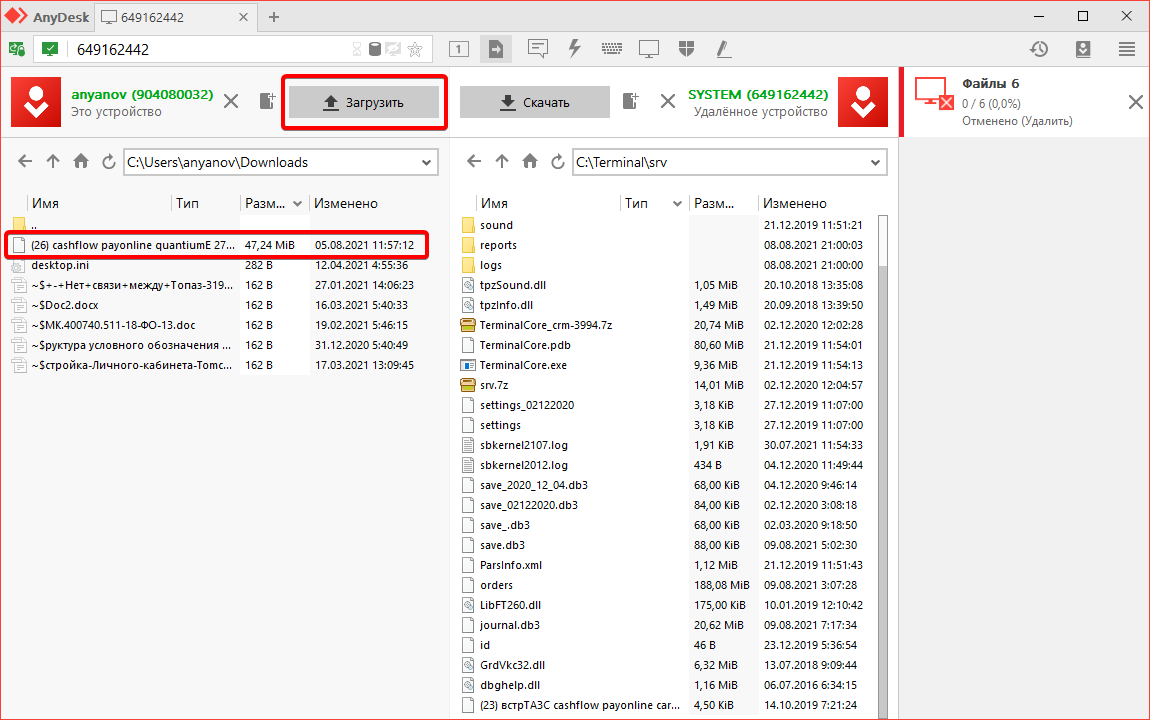This screenshot has width=1150, height=720.
Task: Dismiss the cancelled Файлы 6 transfer
Action: [x=1135, y=102]
